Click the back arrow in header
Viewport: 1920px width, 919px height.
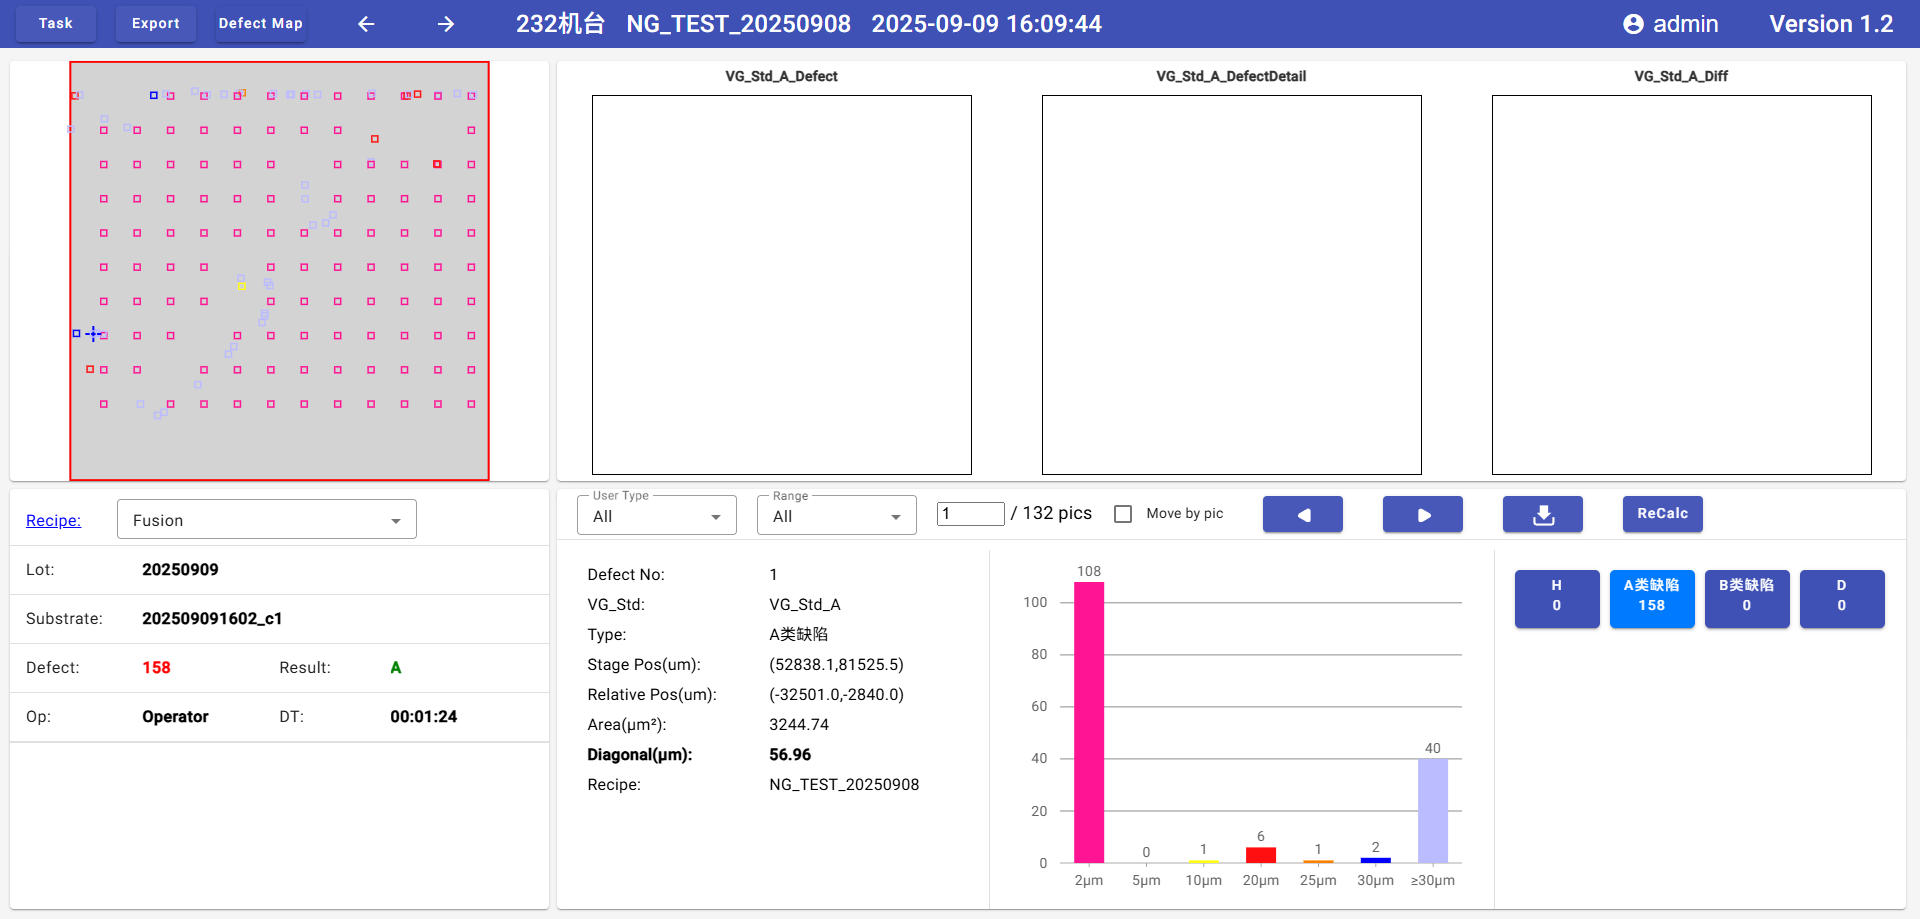366,24
